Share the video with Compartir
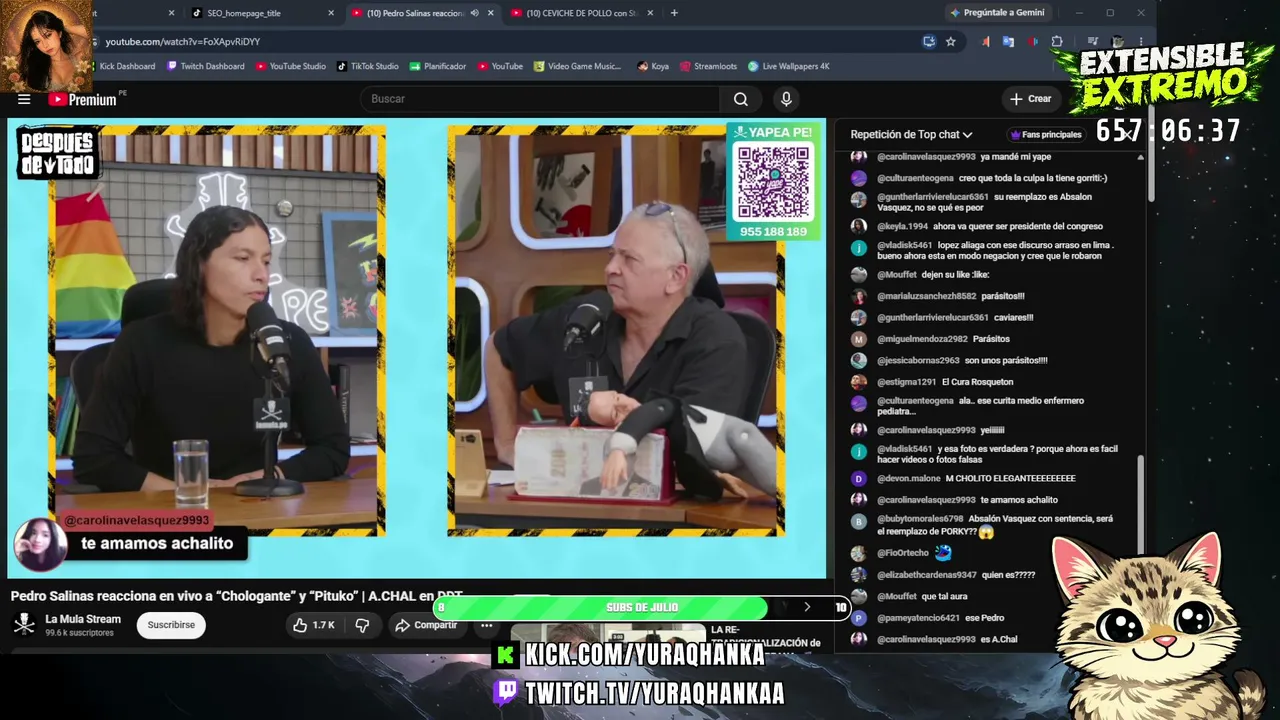 click(x=426, y=625)
